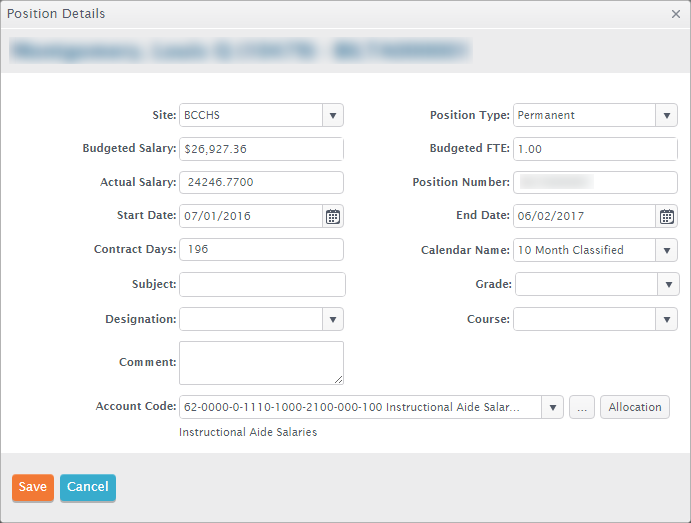The width and height of the screenshot is (691, 523).
Task: Click the Subject text field
Action: [x=261, y=285]
